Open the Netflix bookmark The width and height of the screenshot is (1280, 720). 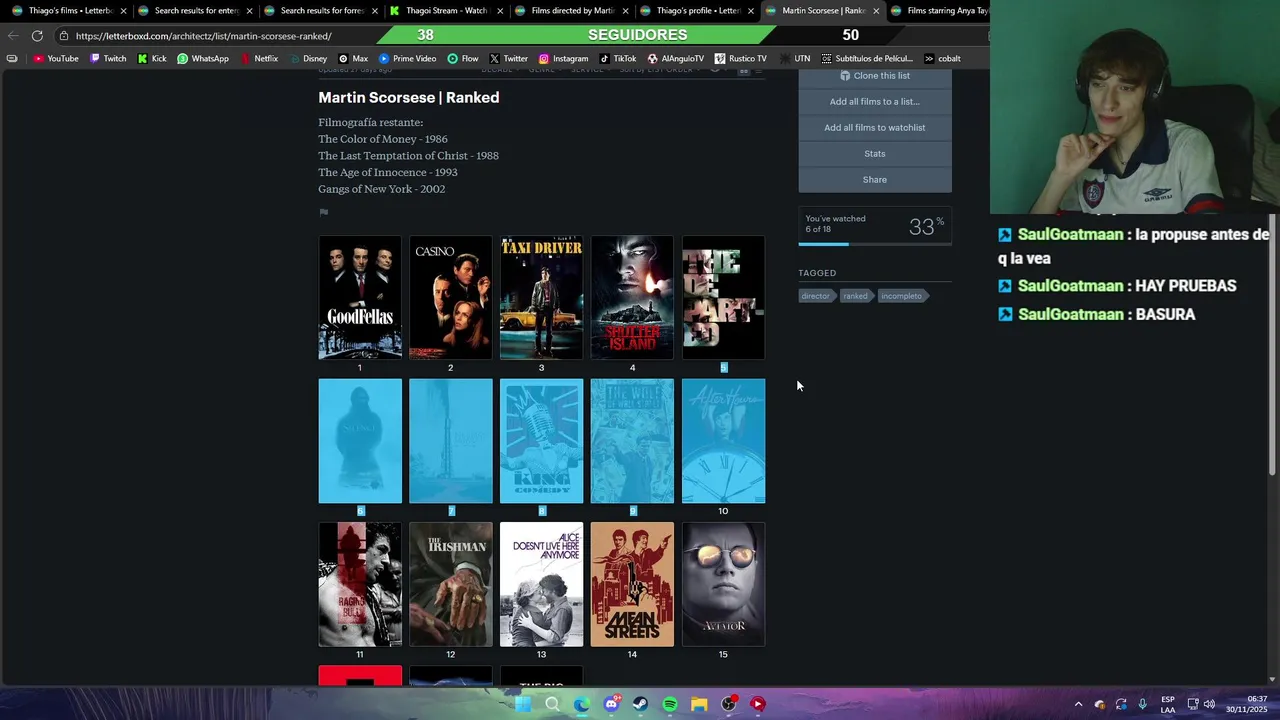point(259,58)
